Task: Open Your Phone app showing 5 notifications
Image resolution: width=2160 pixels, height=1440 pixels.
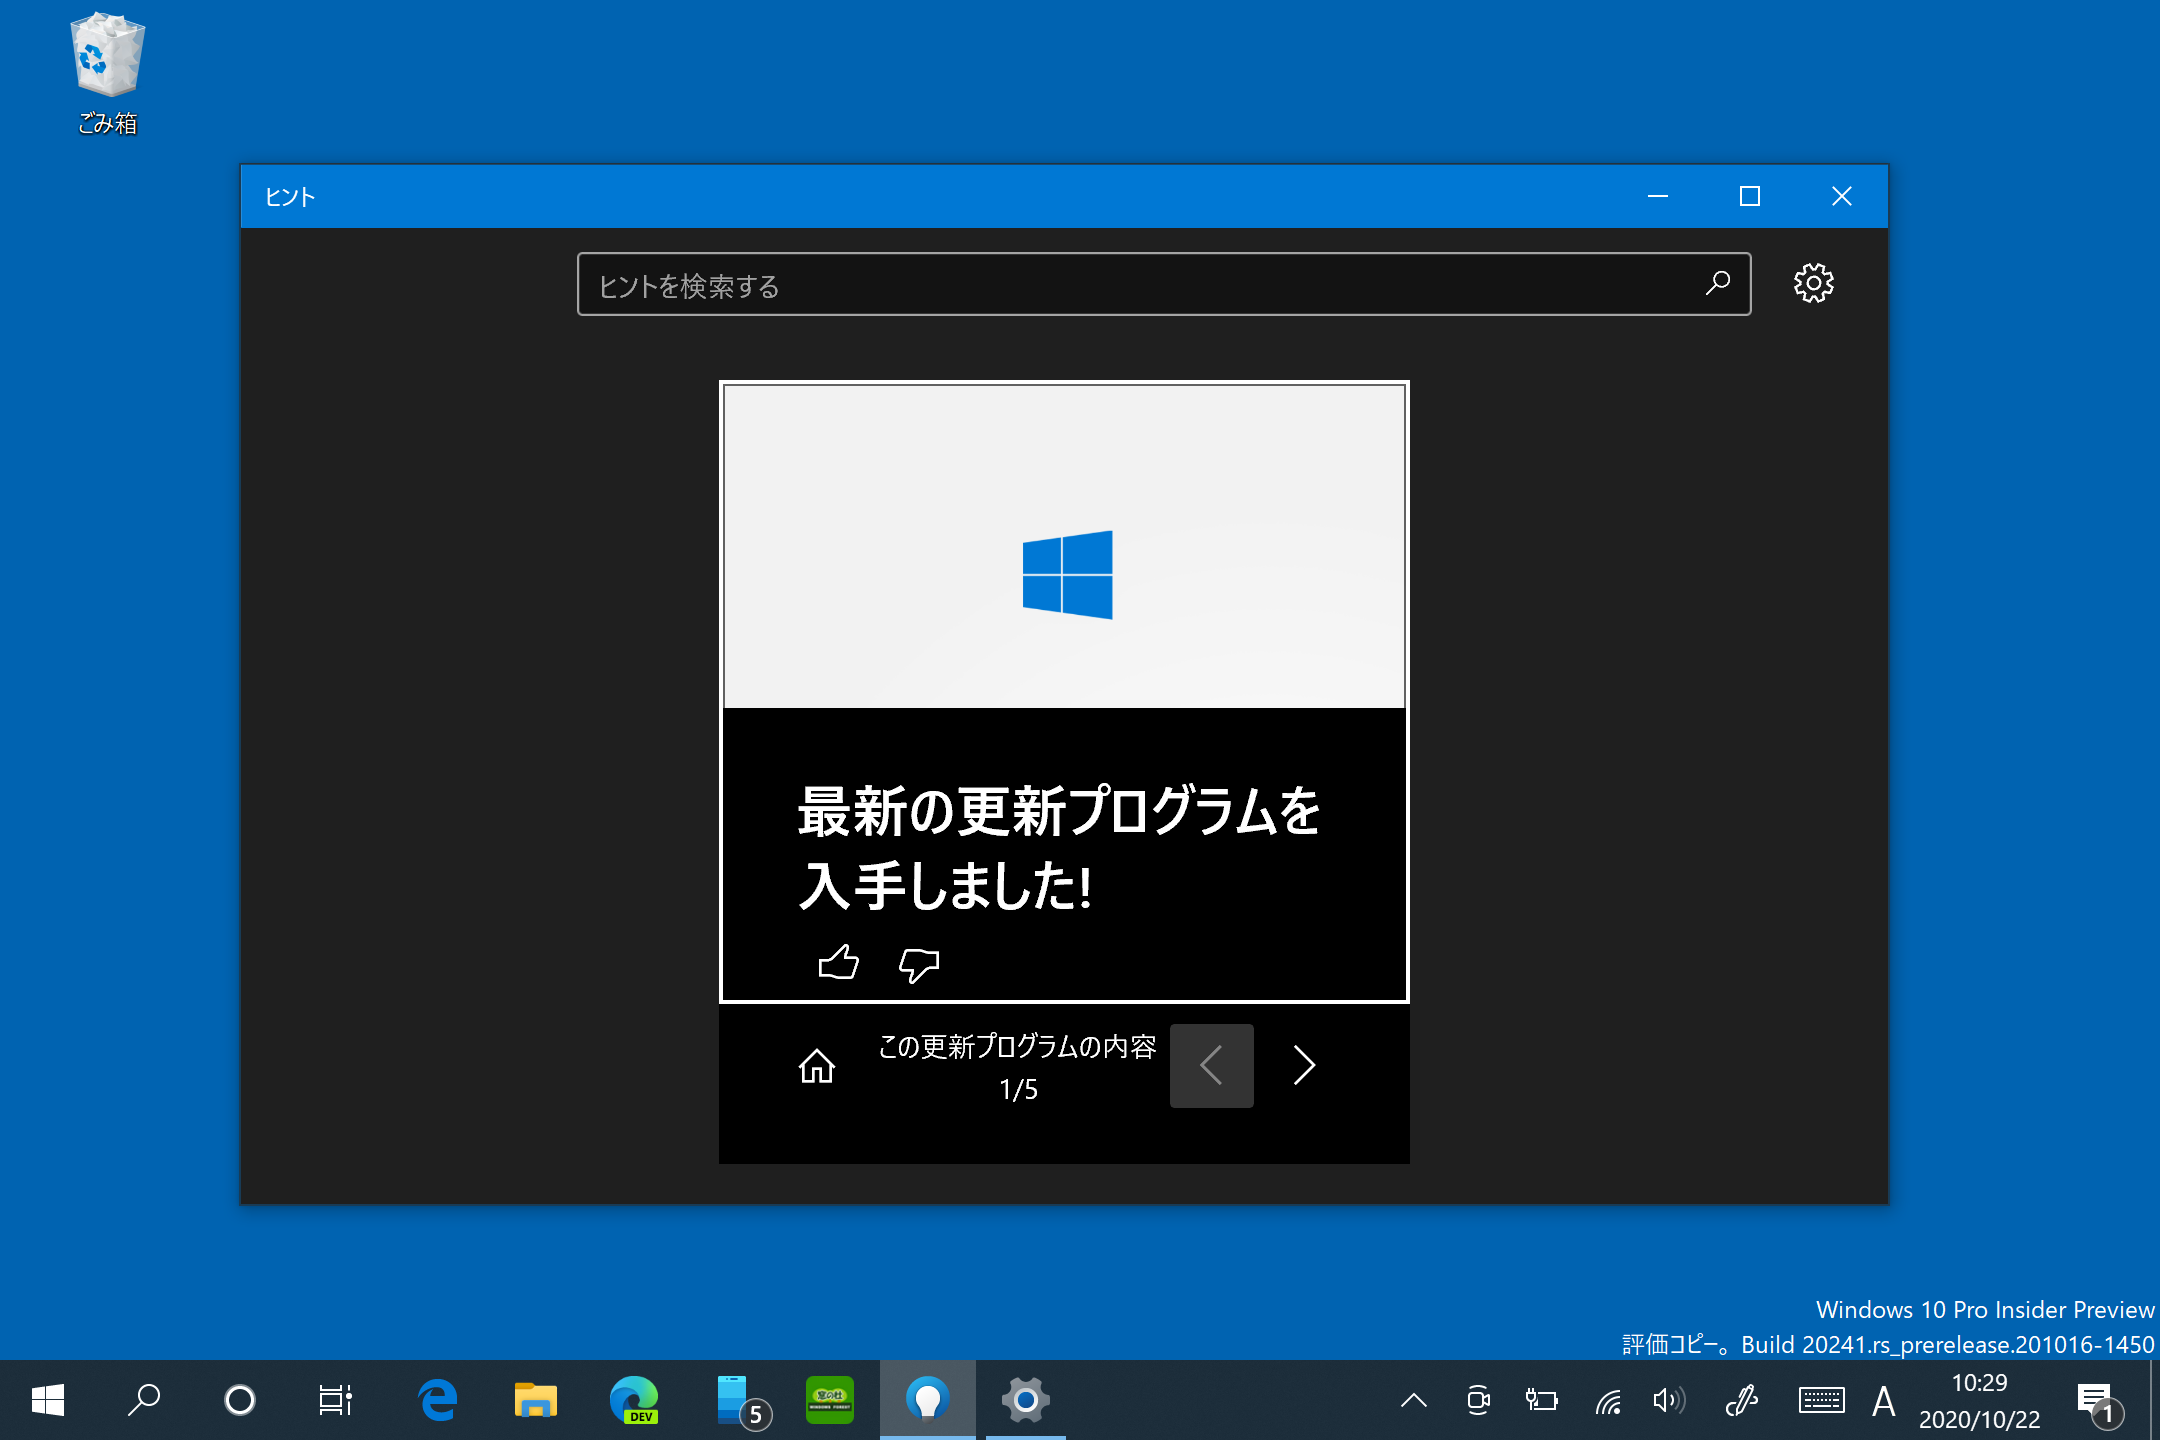Action: (x=733, y=1399)
